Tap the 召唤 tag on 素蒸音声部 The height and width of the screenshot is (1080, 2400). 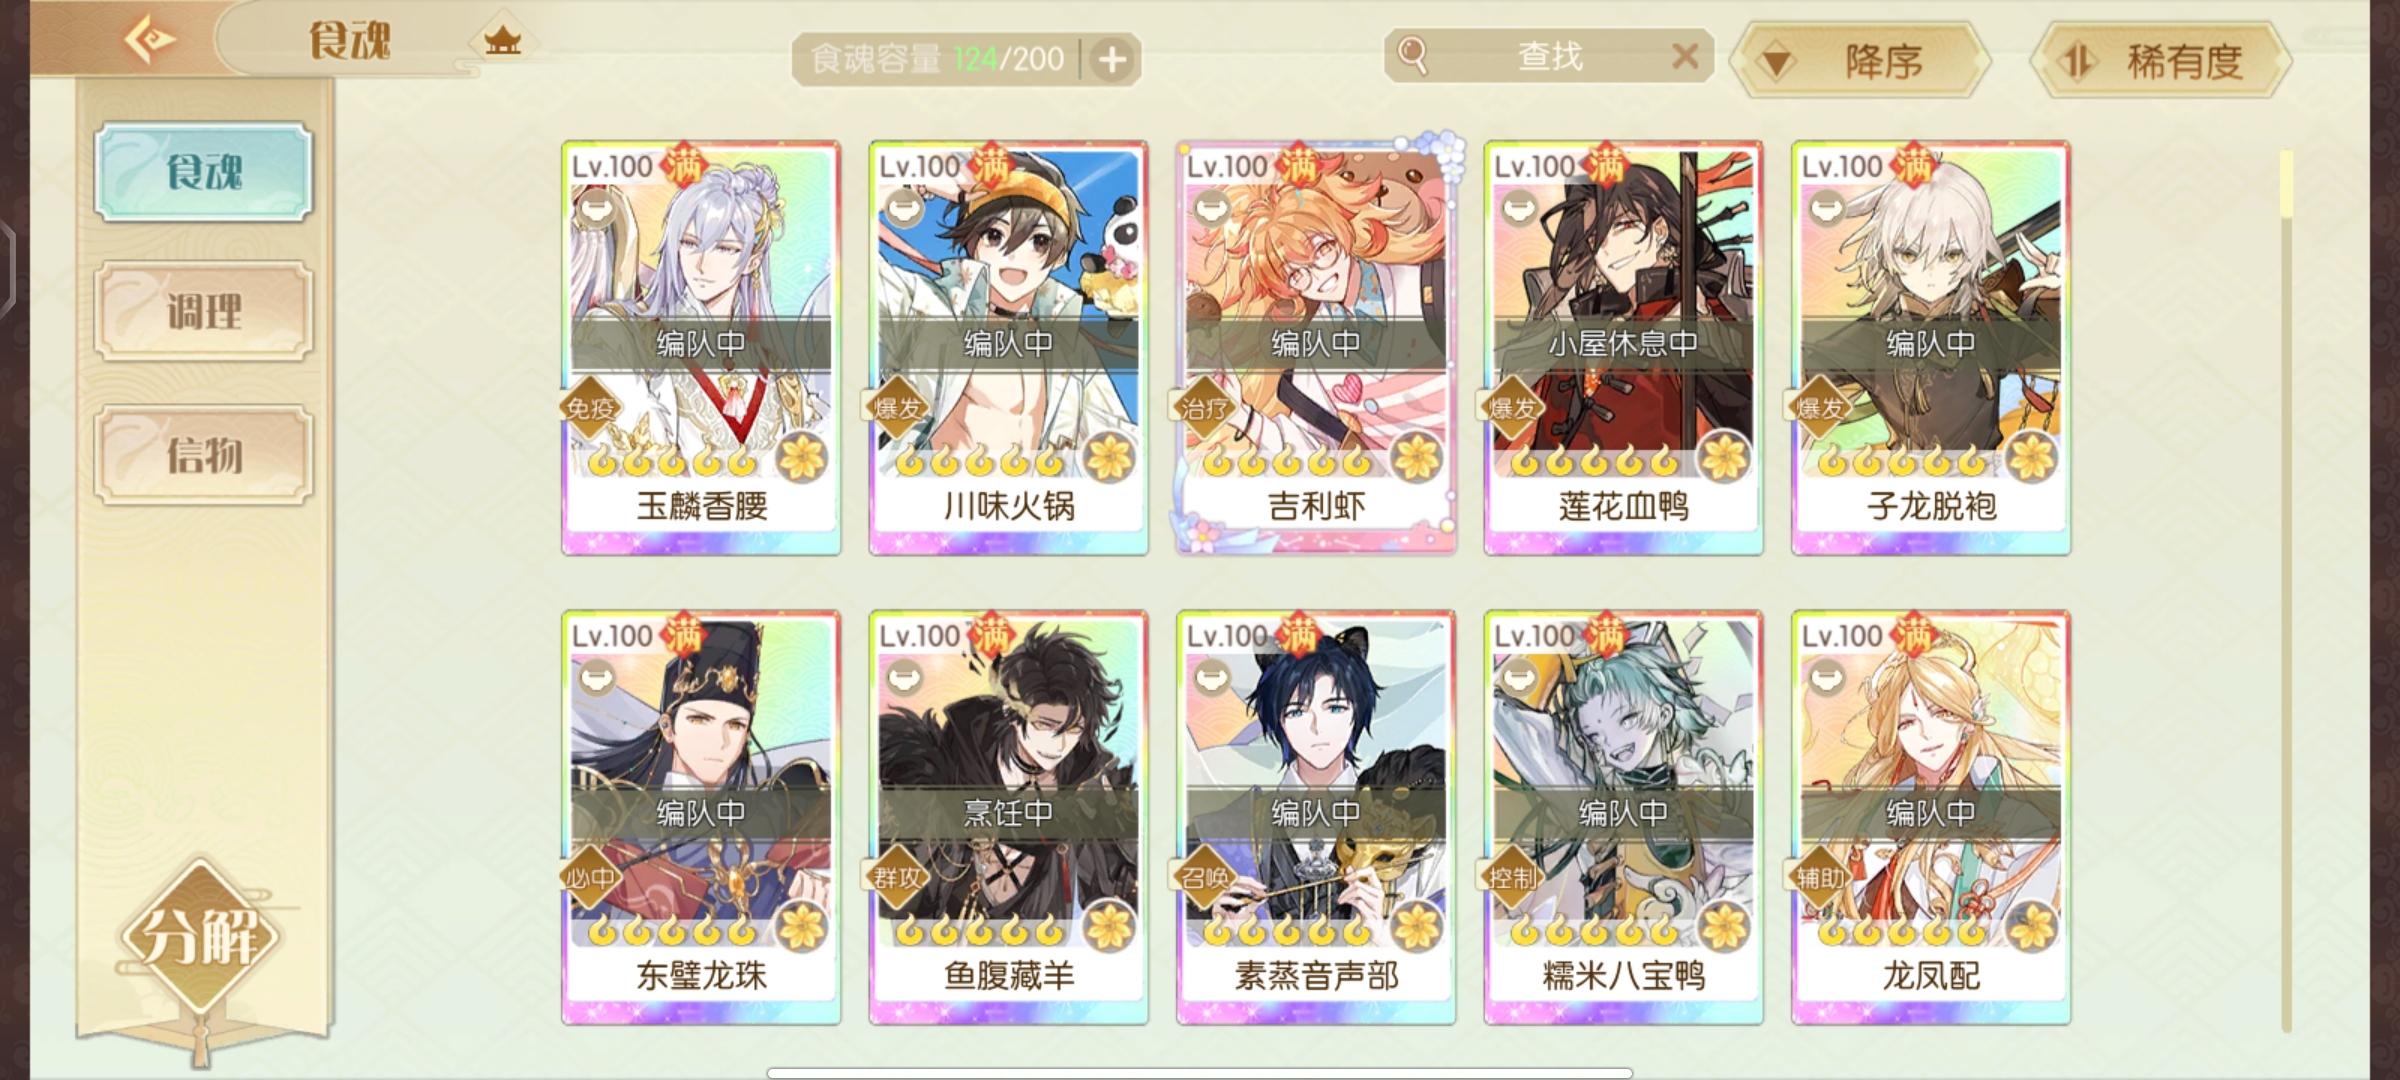(1205, 878)
